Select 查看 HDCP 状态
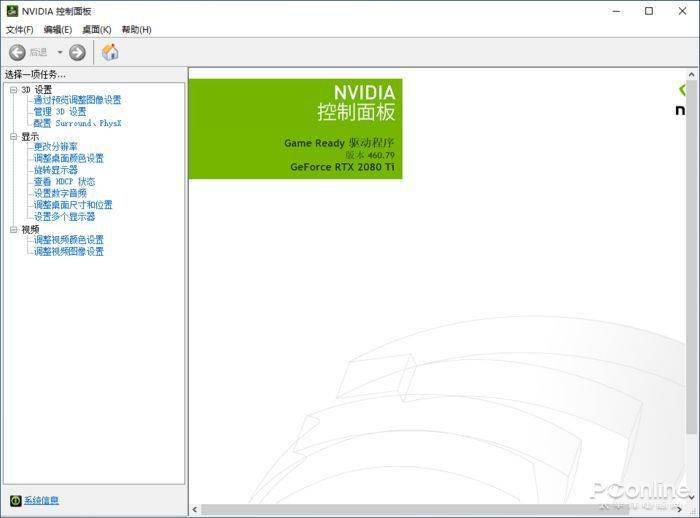This screenshot has height=518, width=700. point(65,181)
